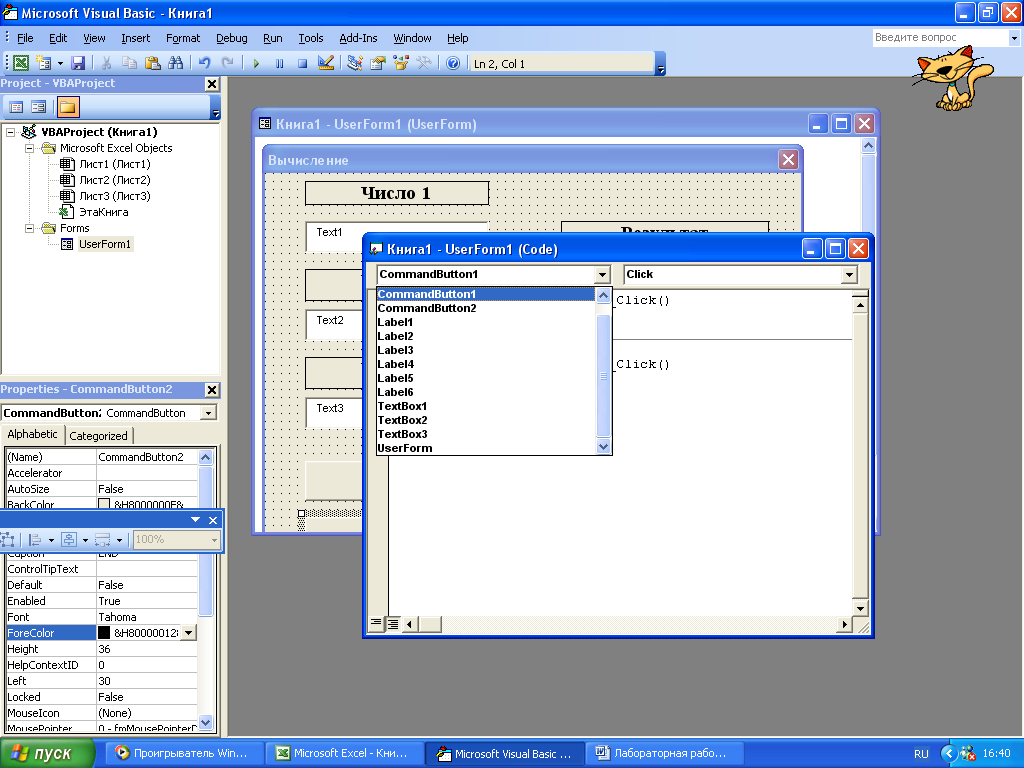The height and width of the screenshot is (768, 1024).
Task: Click Procedure View button in code window
Action: [x=376, y=624]
